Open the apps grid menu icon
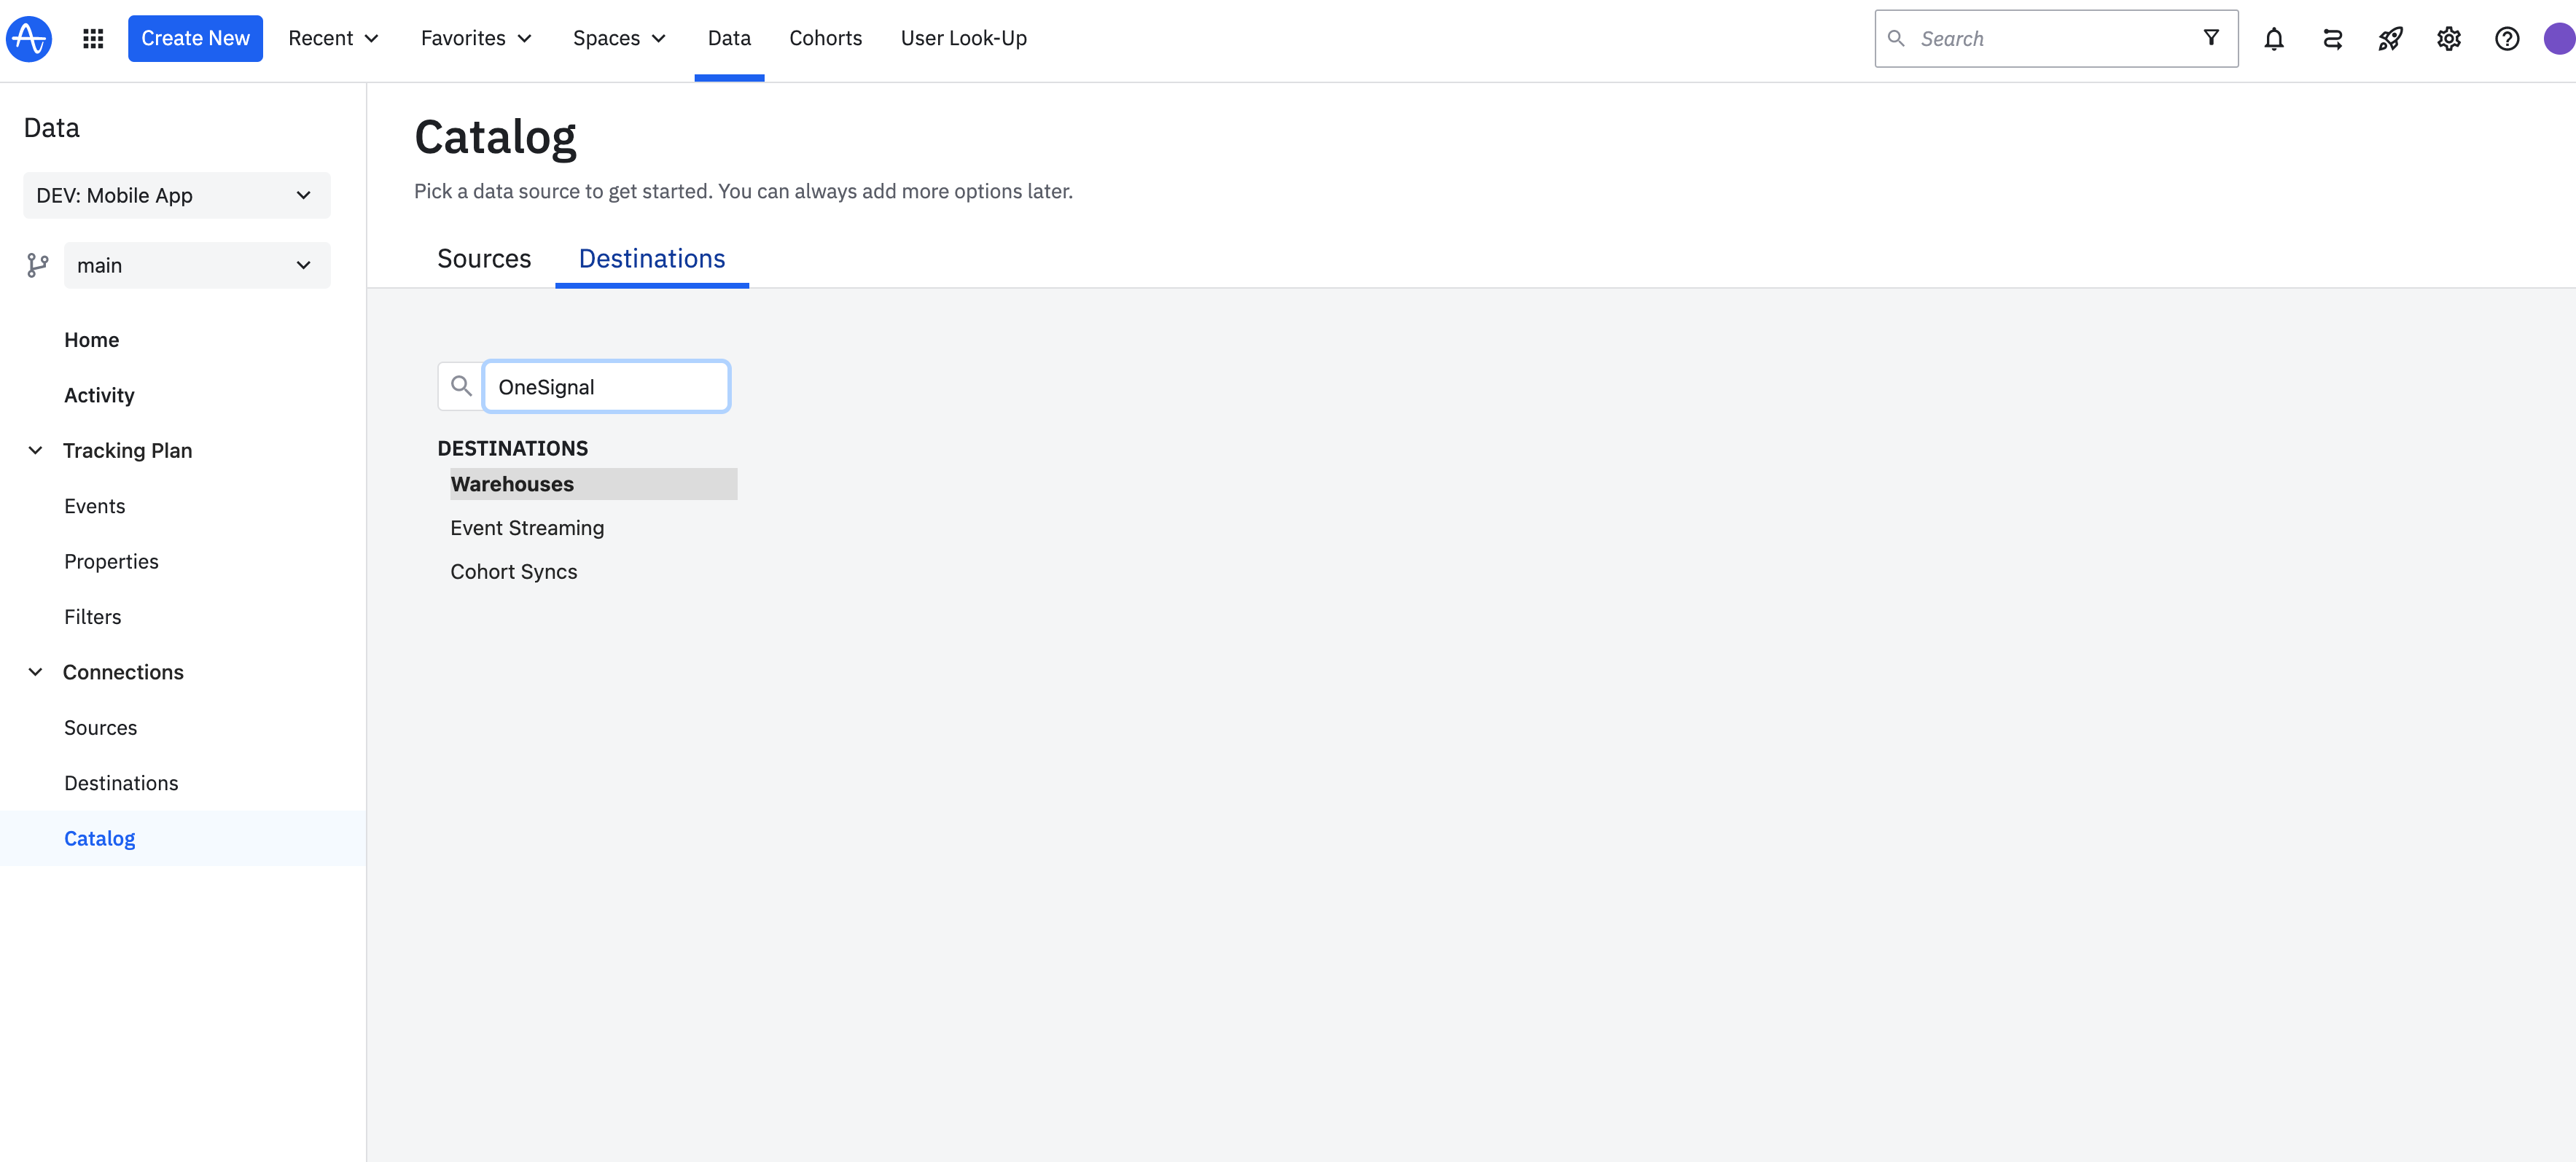Screen dimensions: 2576x1162 click(93, 38)
